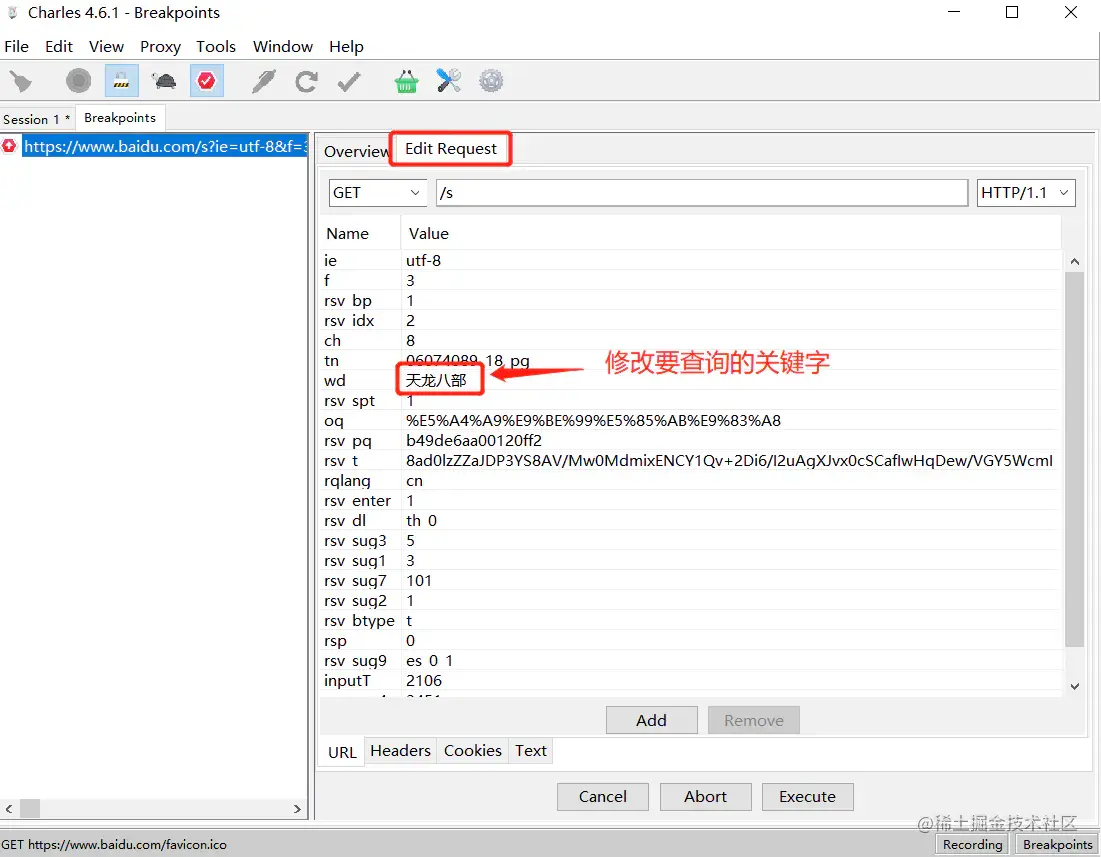Toggle the record button in toolbar
This screenshot has width=1101, height=857.
79,81
